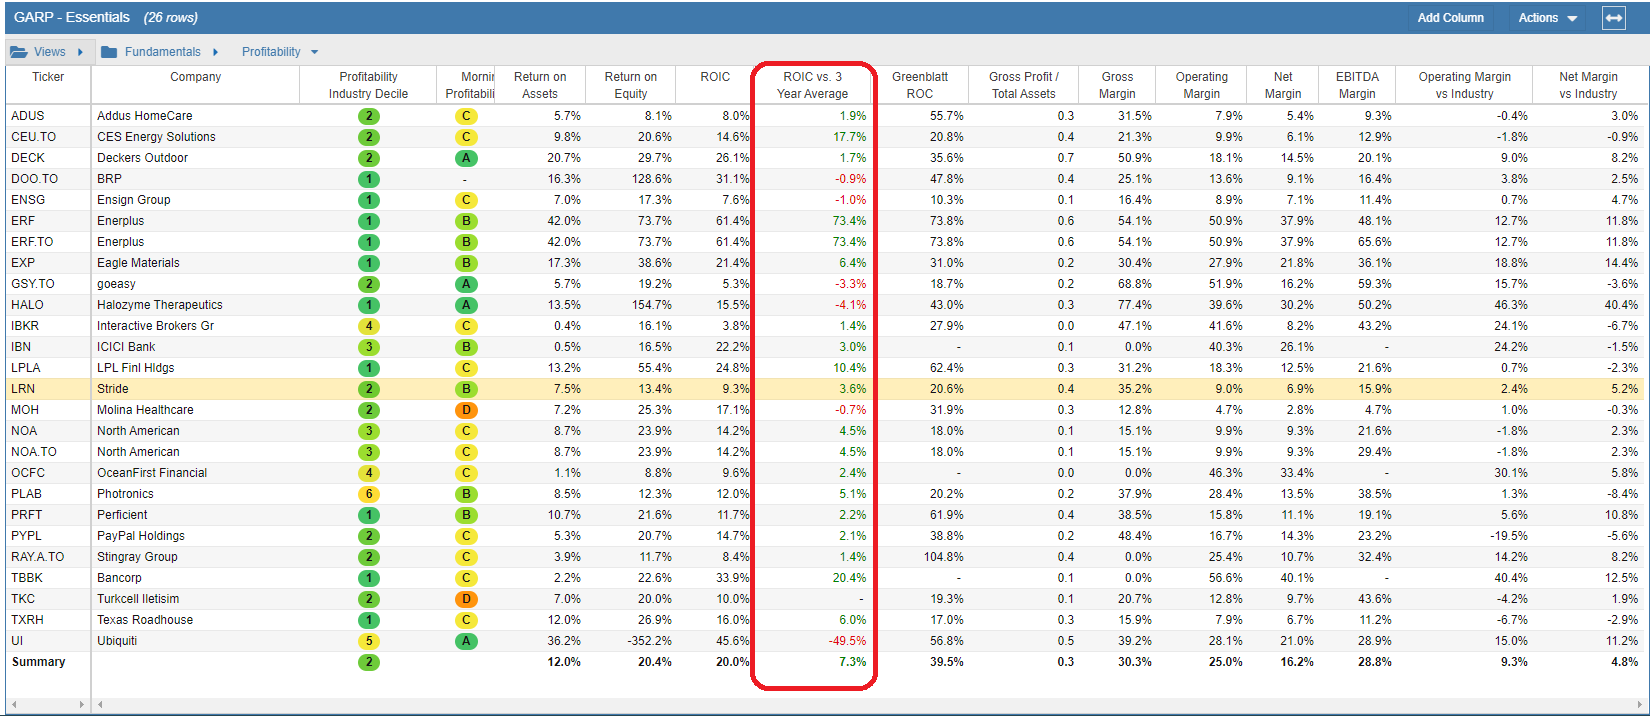Click Halozyme's 40.4% Net Margin vs Industry
This screenshot has height=716, width=1650.
[1621, 305]
